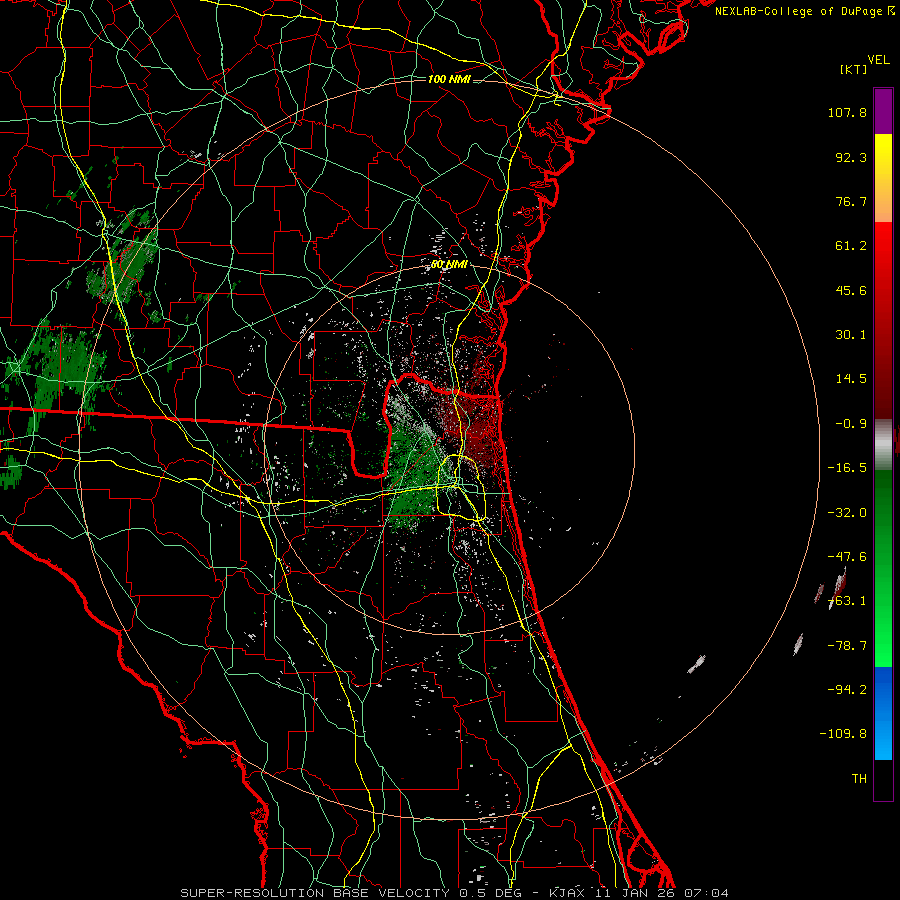The height and width of the screenshot is (900, 900).
Task: Click the 107.8 velocity scale value
Action: coord(847,112)
